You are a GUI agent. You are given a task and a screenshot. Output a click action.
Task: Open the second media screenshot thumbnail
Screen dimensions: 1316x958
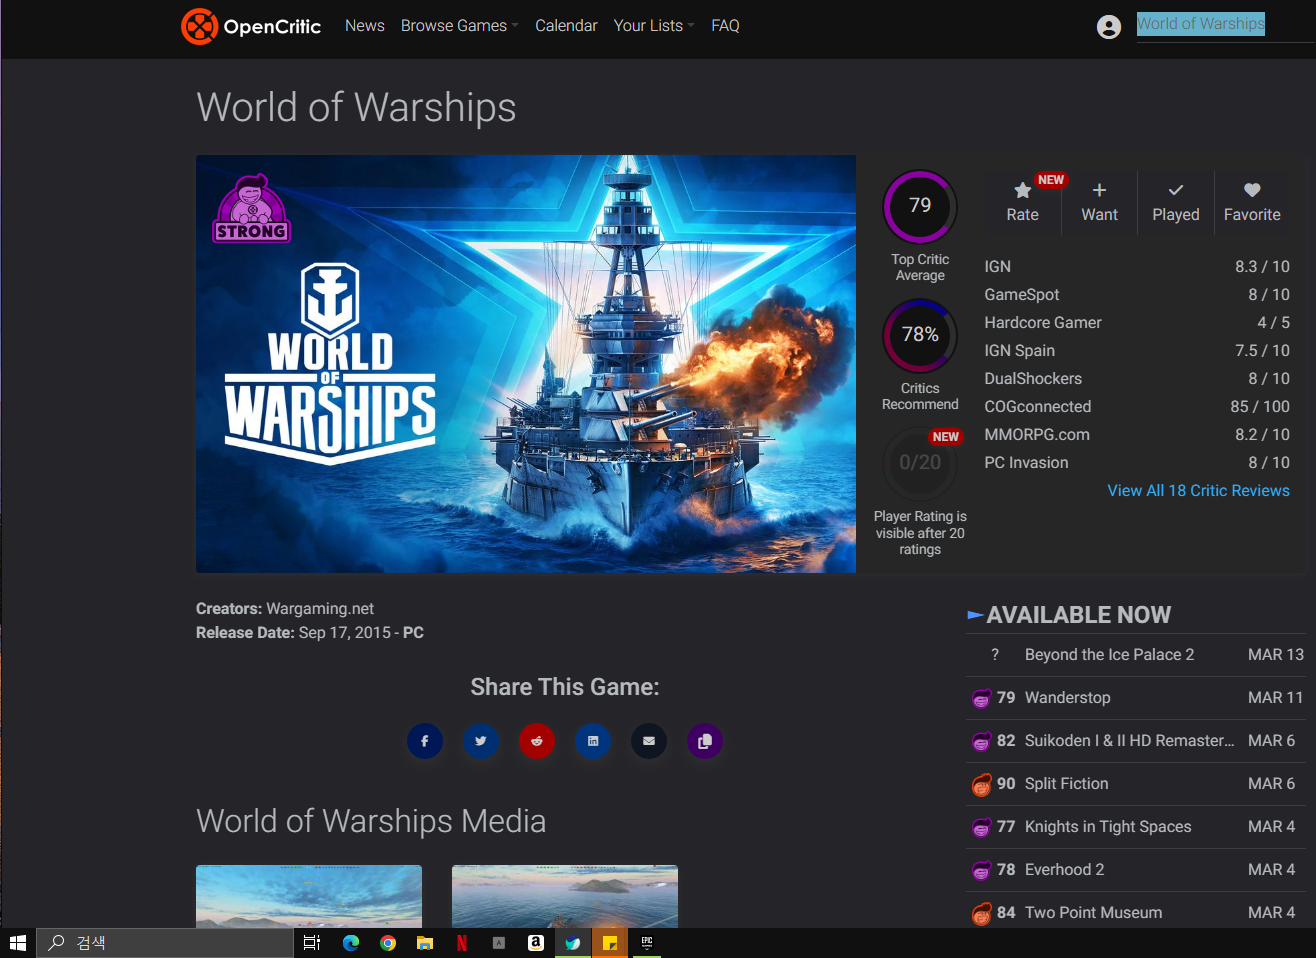(x=565, y=896)
